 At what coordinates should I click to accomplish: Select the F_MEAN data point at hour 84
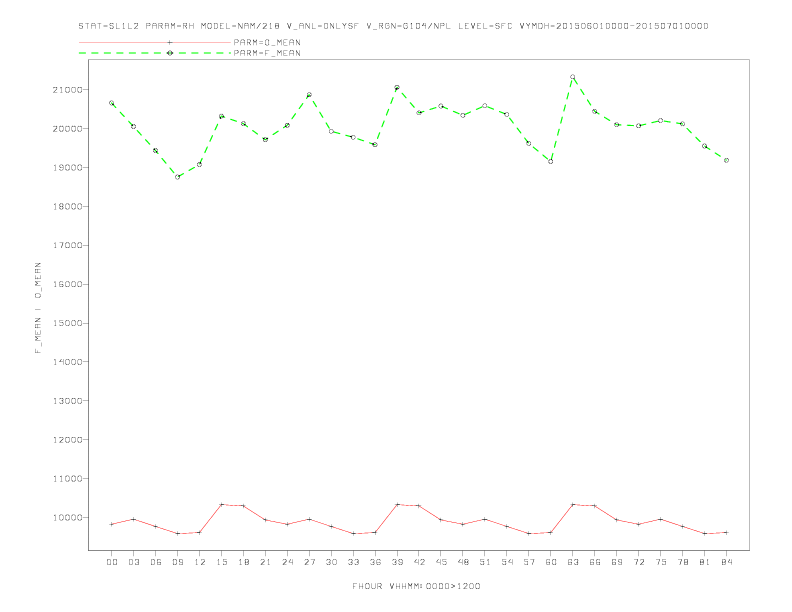click(726, 161)
